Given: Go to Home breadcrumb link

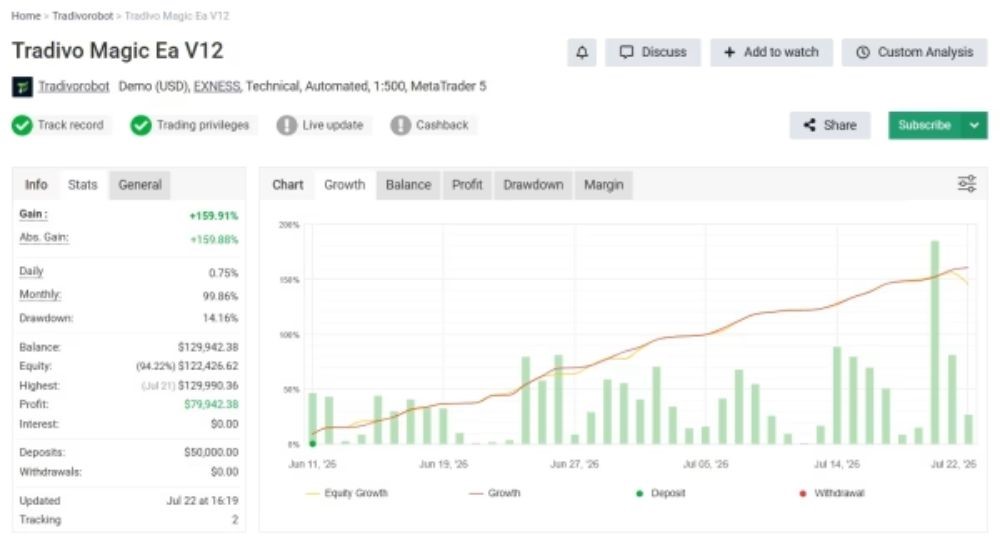Looking at the screenshot, I should (26, 16).
